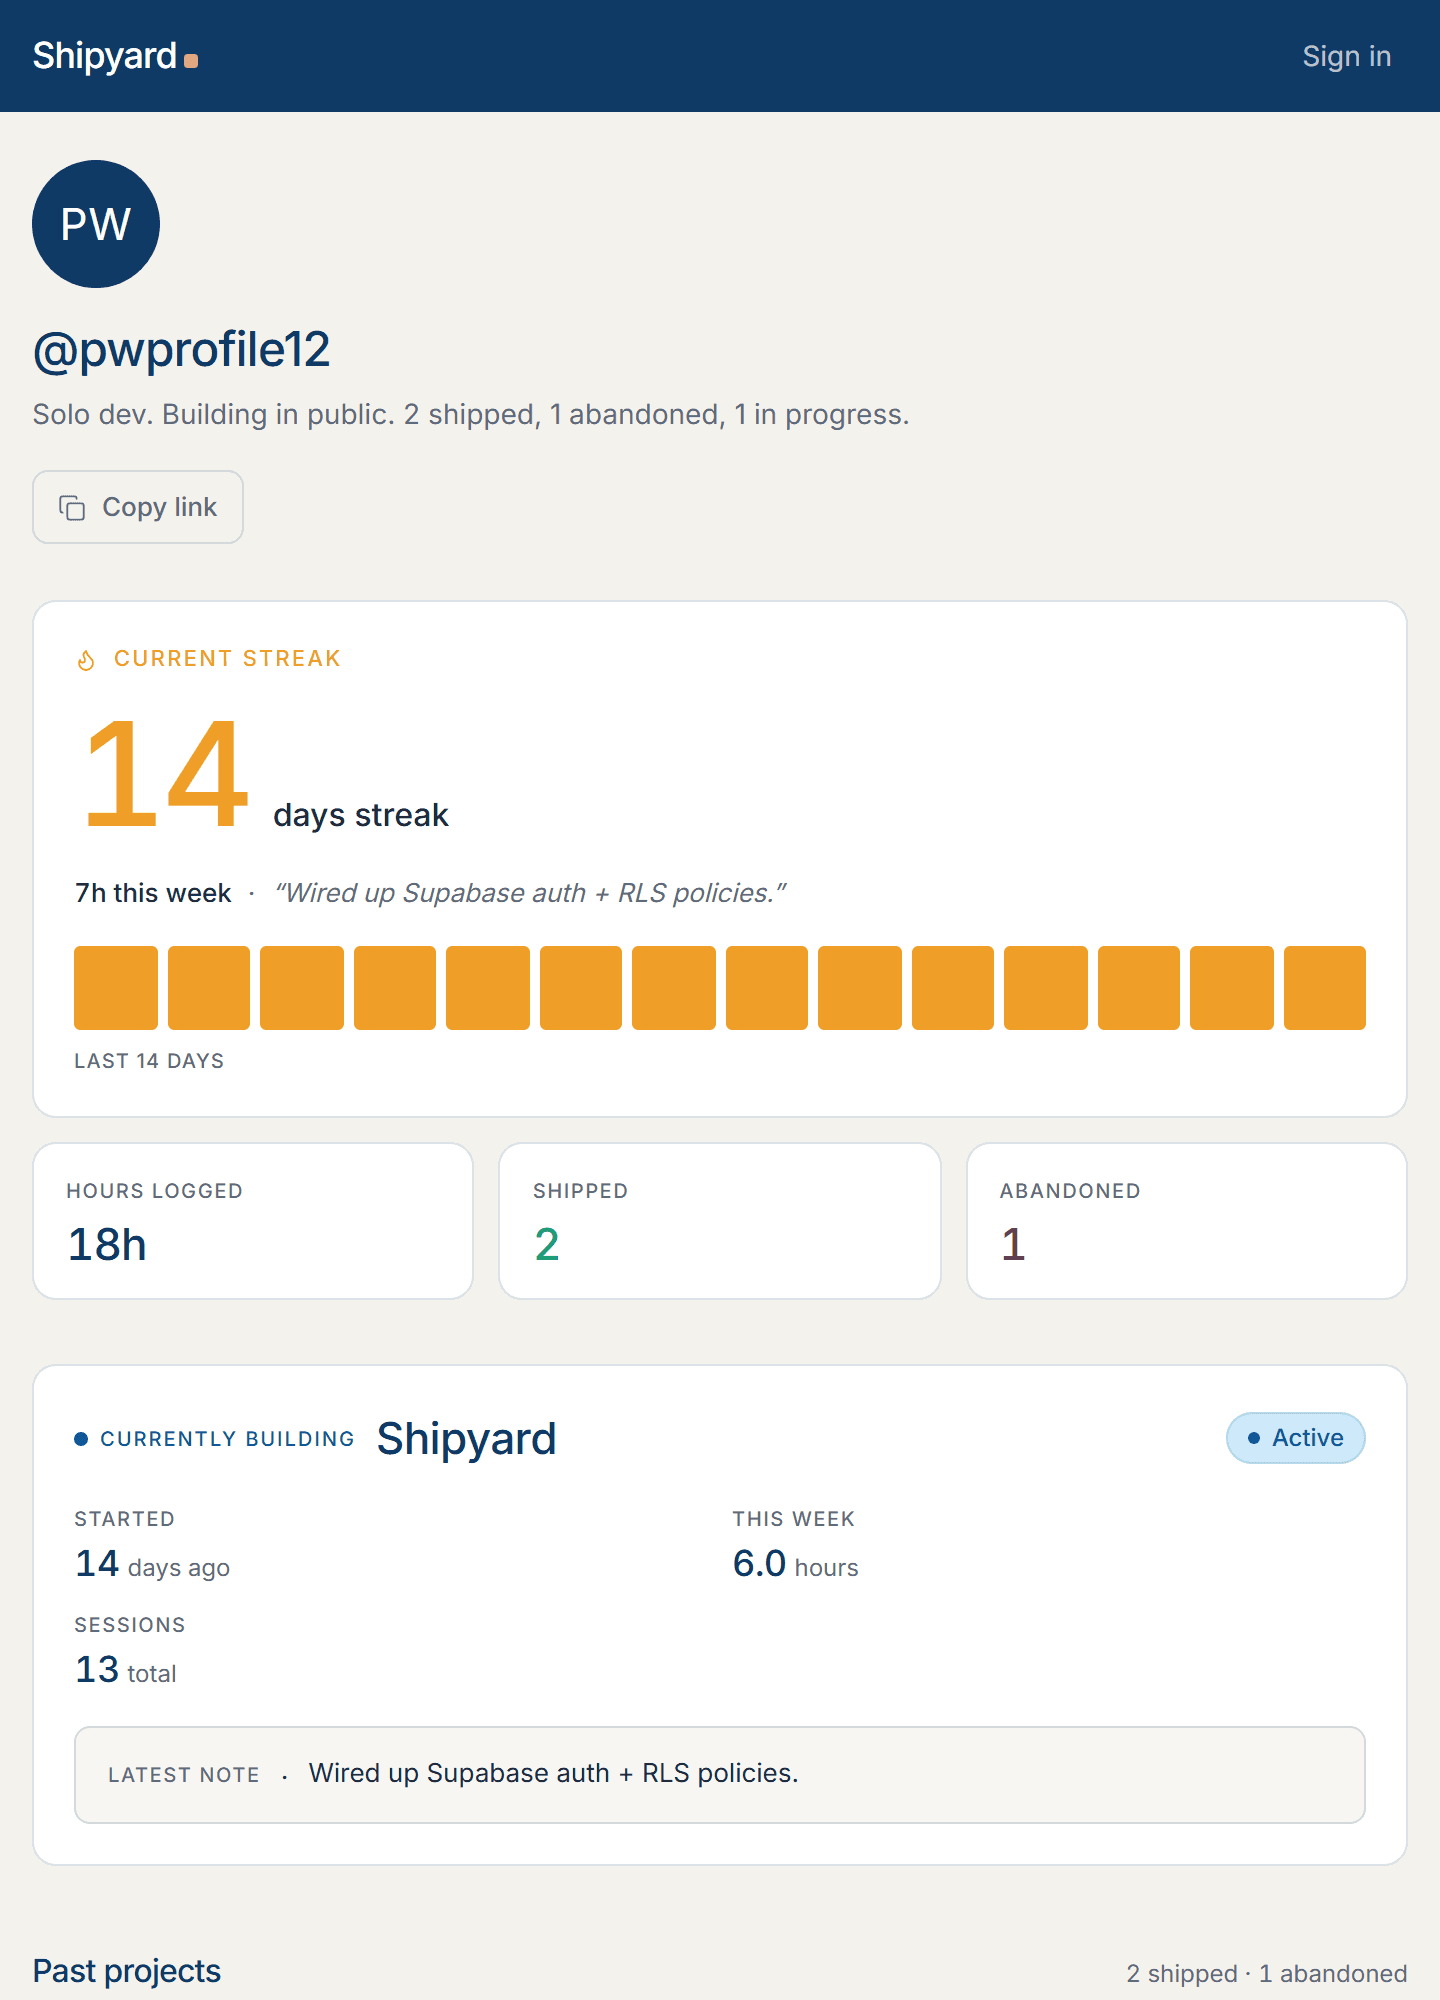
Task: Select the seventh streak day square
Action: pyautogui.click(x=674, y=988)
